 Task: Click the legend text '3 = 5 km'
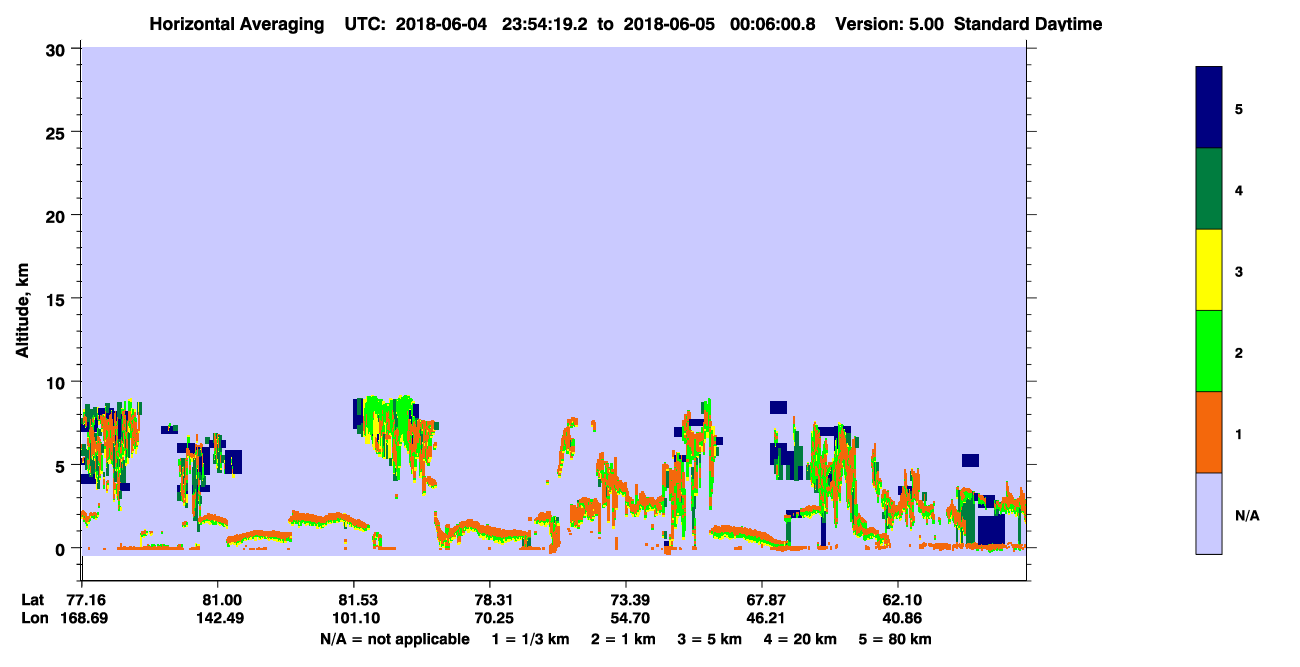tap(710, 639)
